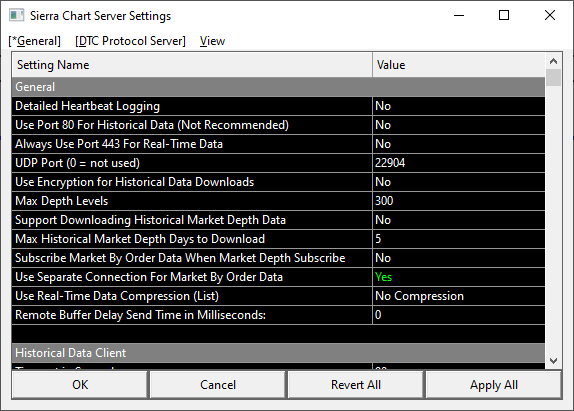Open the General menu
574x411 pixels.
[34, 41]
